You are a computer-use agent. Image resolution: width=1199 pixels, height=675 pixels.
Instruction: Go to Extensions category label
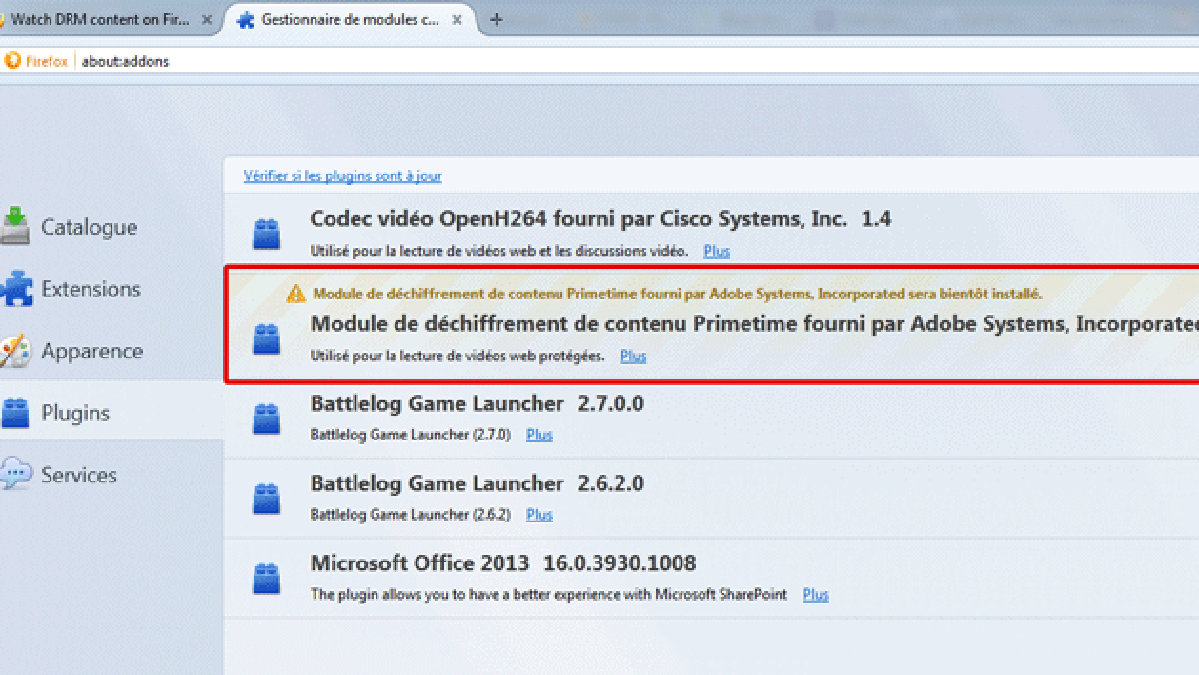click(91, 289)
